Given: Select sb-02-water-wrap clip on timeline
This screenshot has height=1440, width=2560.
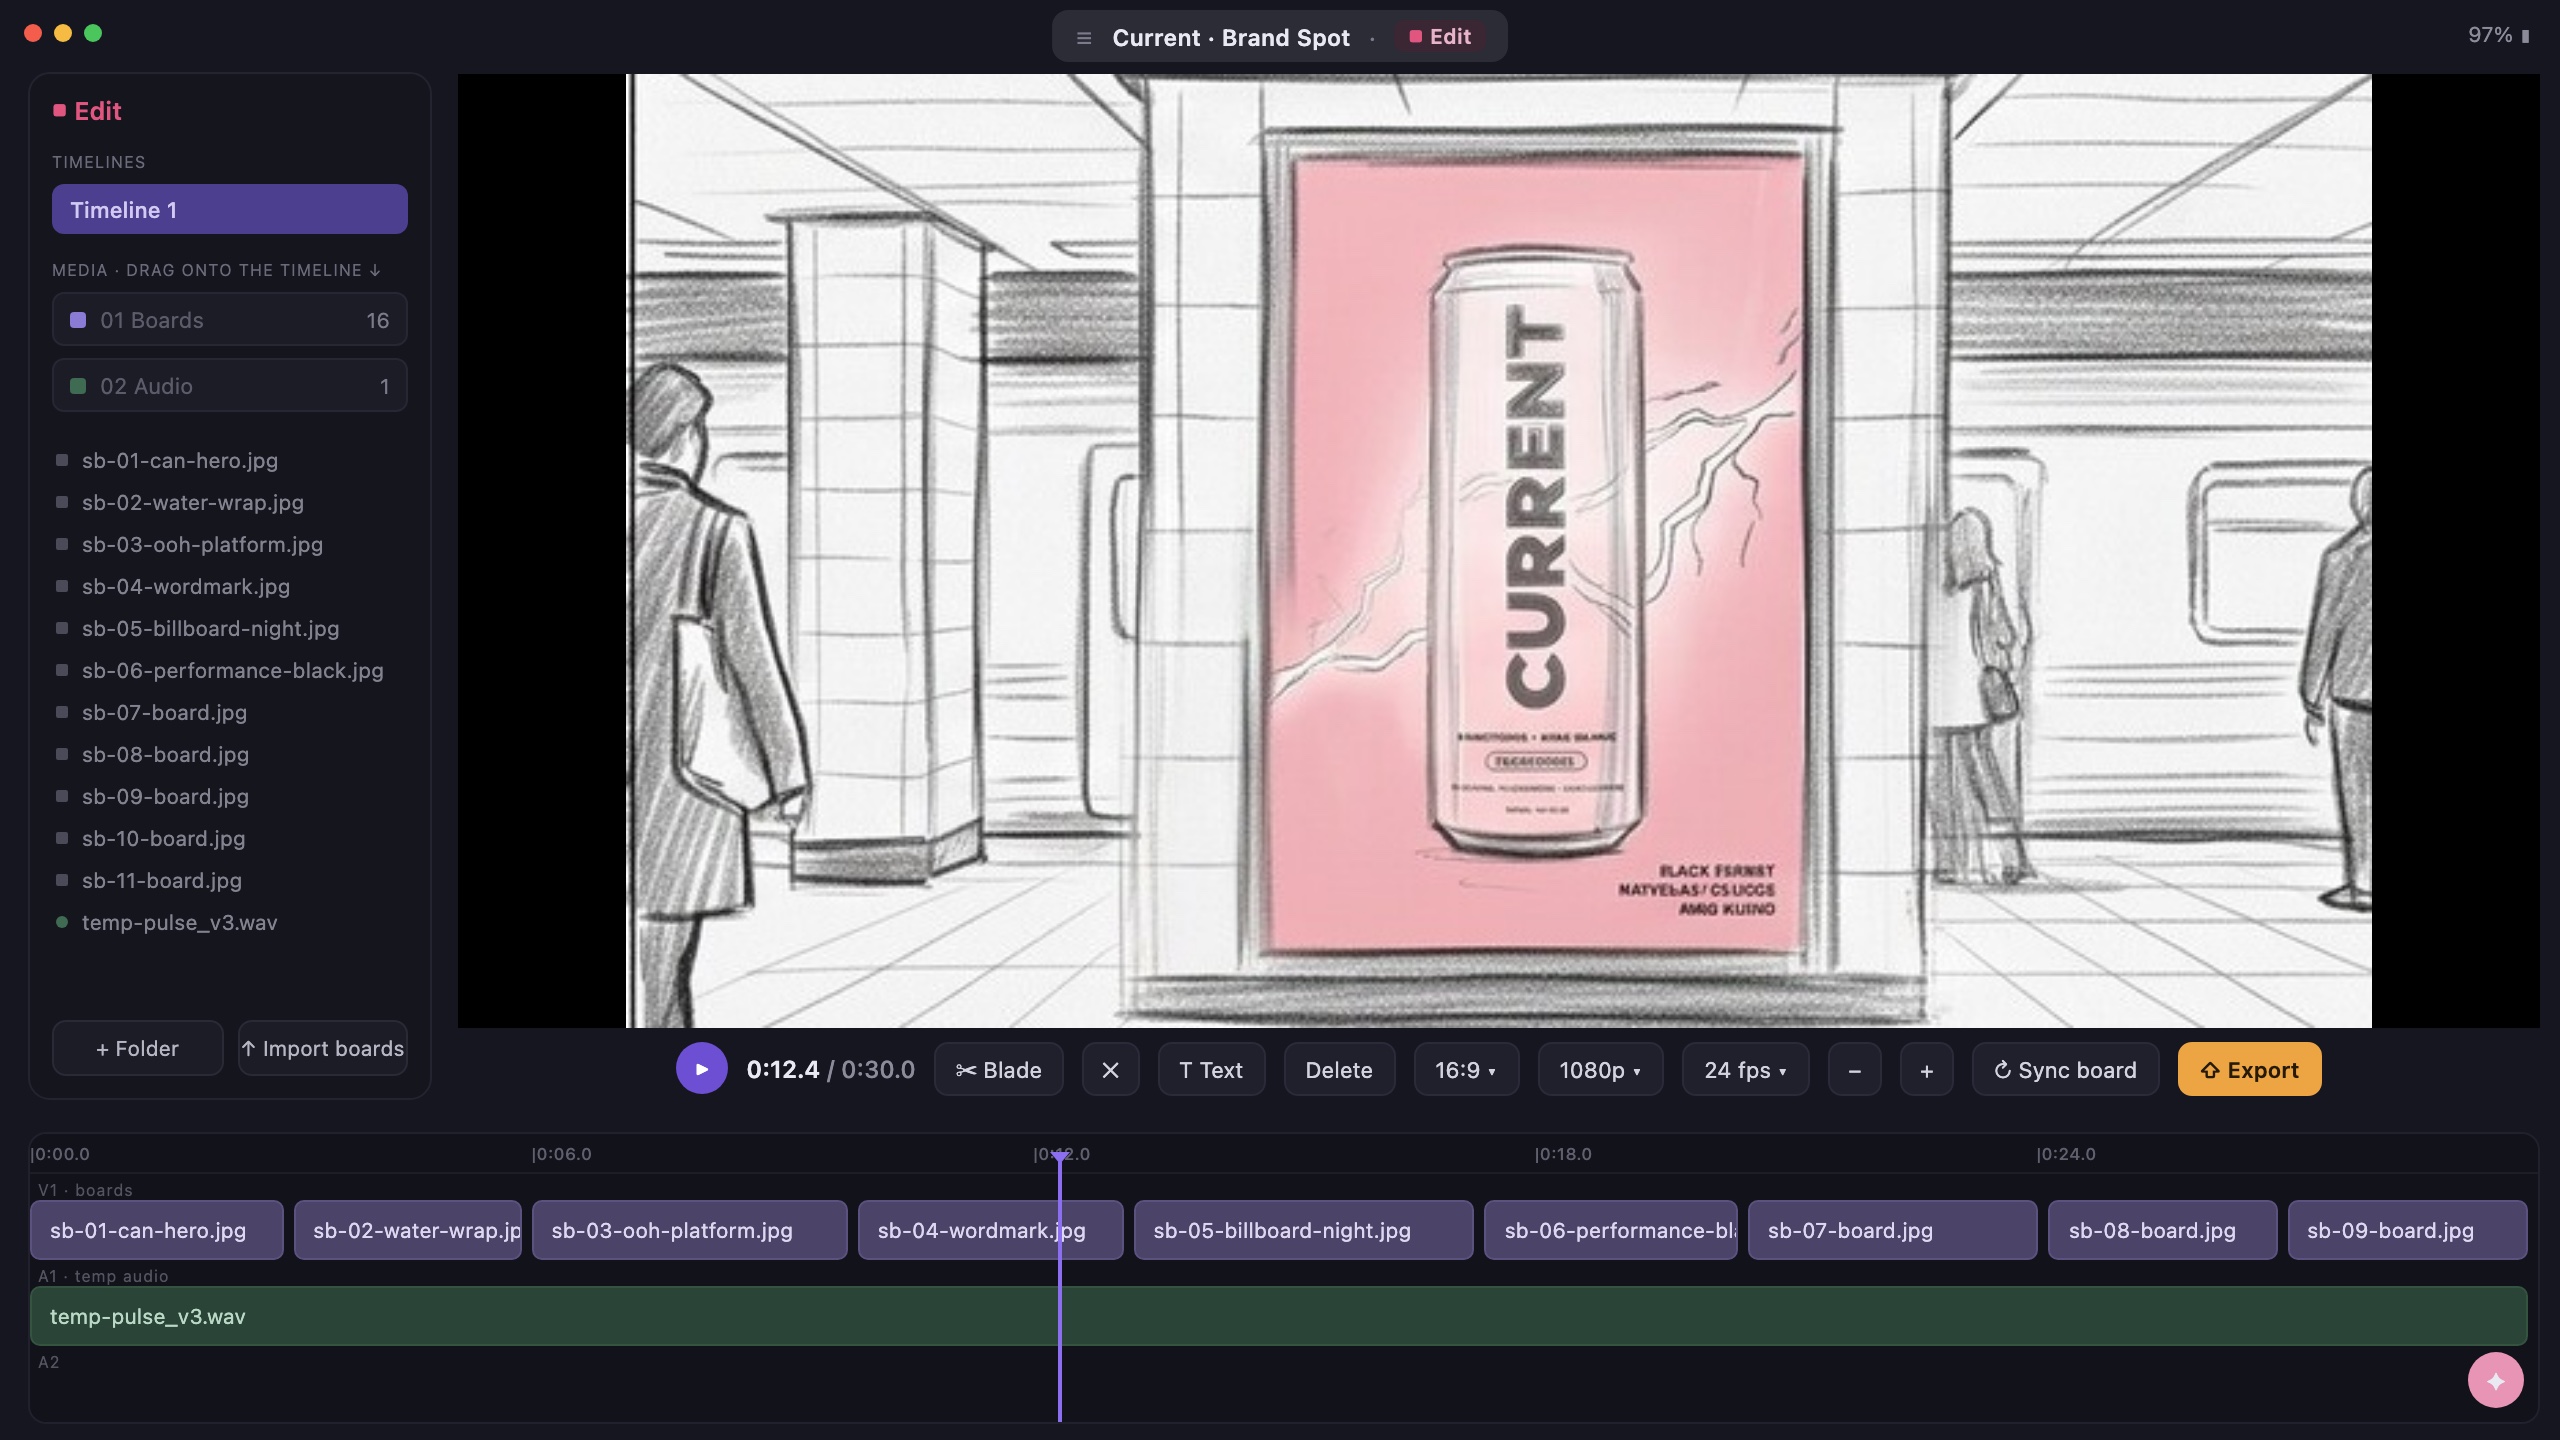Looking at the screenshot, I should (x=408, y=1230).
